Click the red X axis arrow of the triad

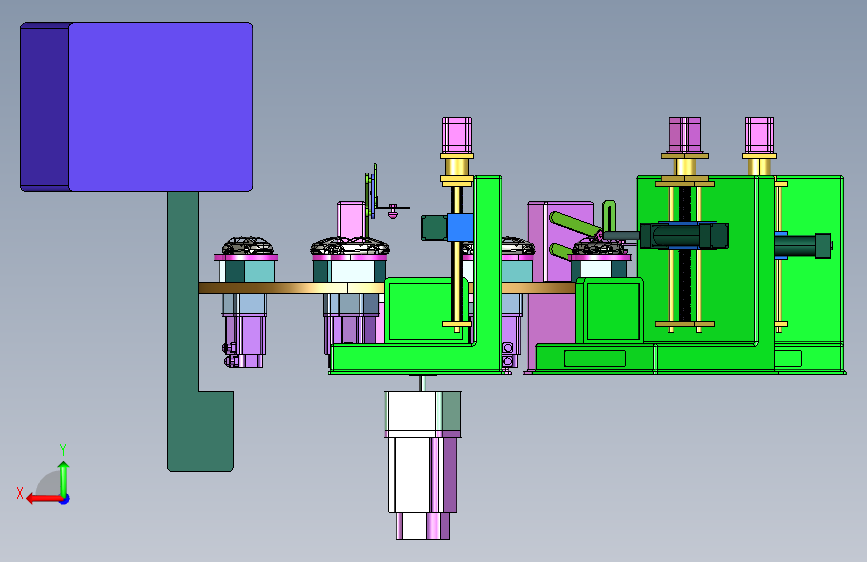[44, 499]
